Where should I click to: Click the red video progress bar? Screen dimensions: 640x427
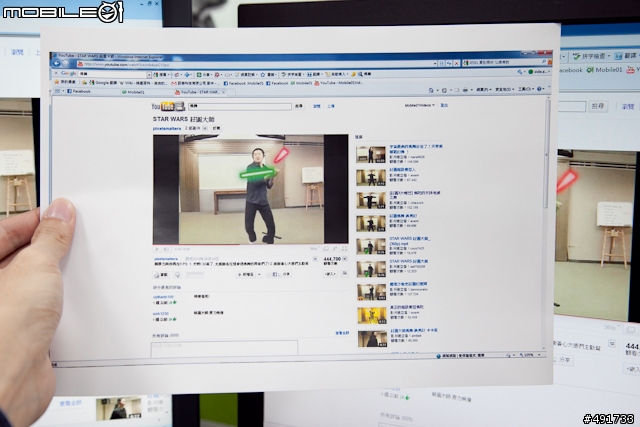click(x=251, y=245)
